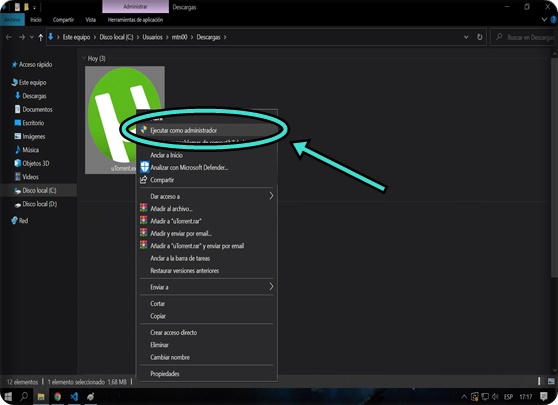Viewport: 558px width, 405px height.
Task: Expand the 'Dar acceso a' submenu arrow
Action: 271,196
